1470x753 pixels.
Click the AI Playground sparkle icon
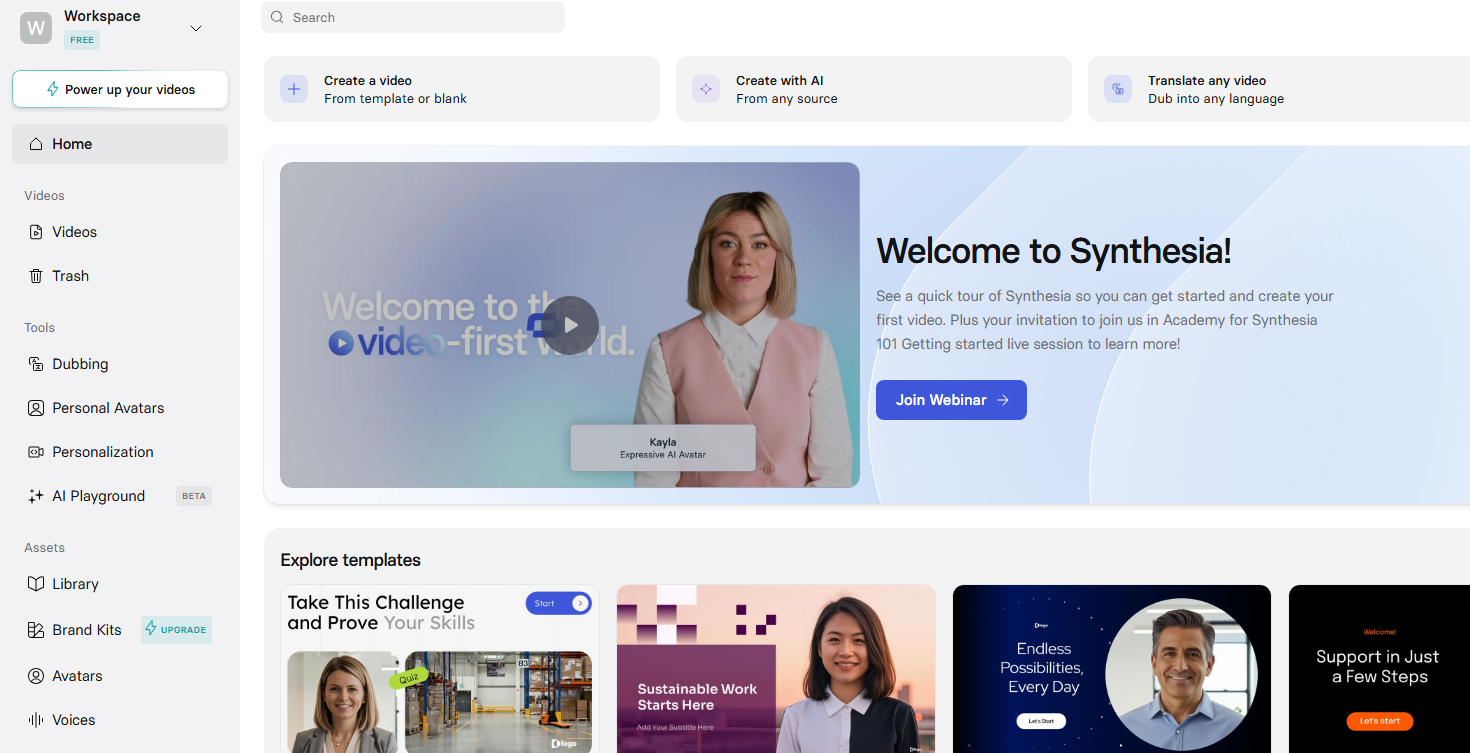(36, 496)
